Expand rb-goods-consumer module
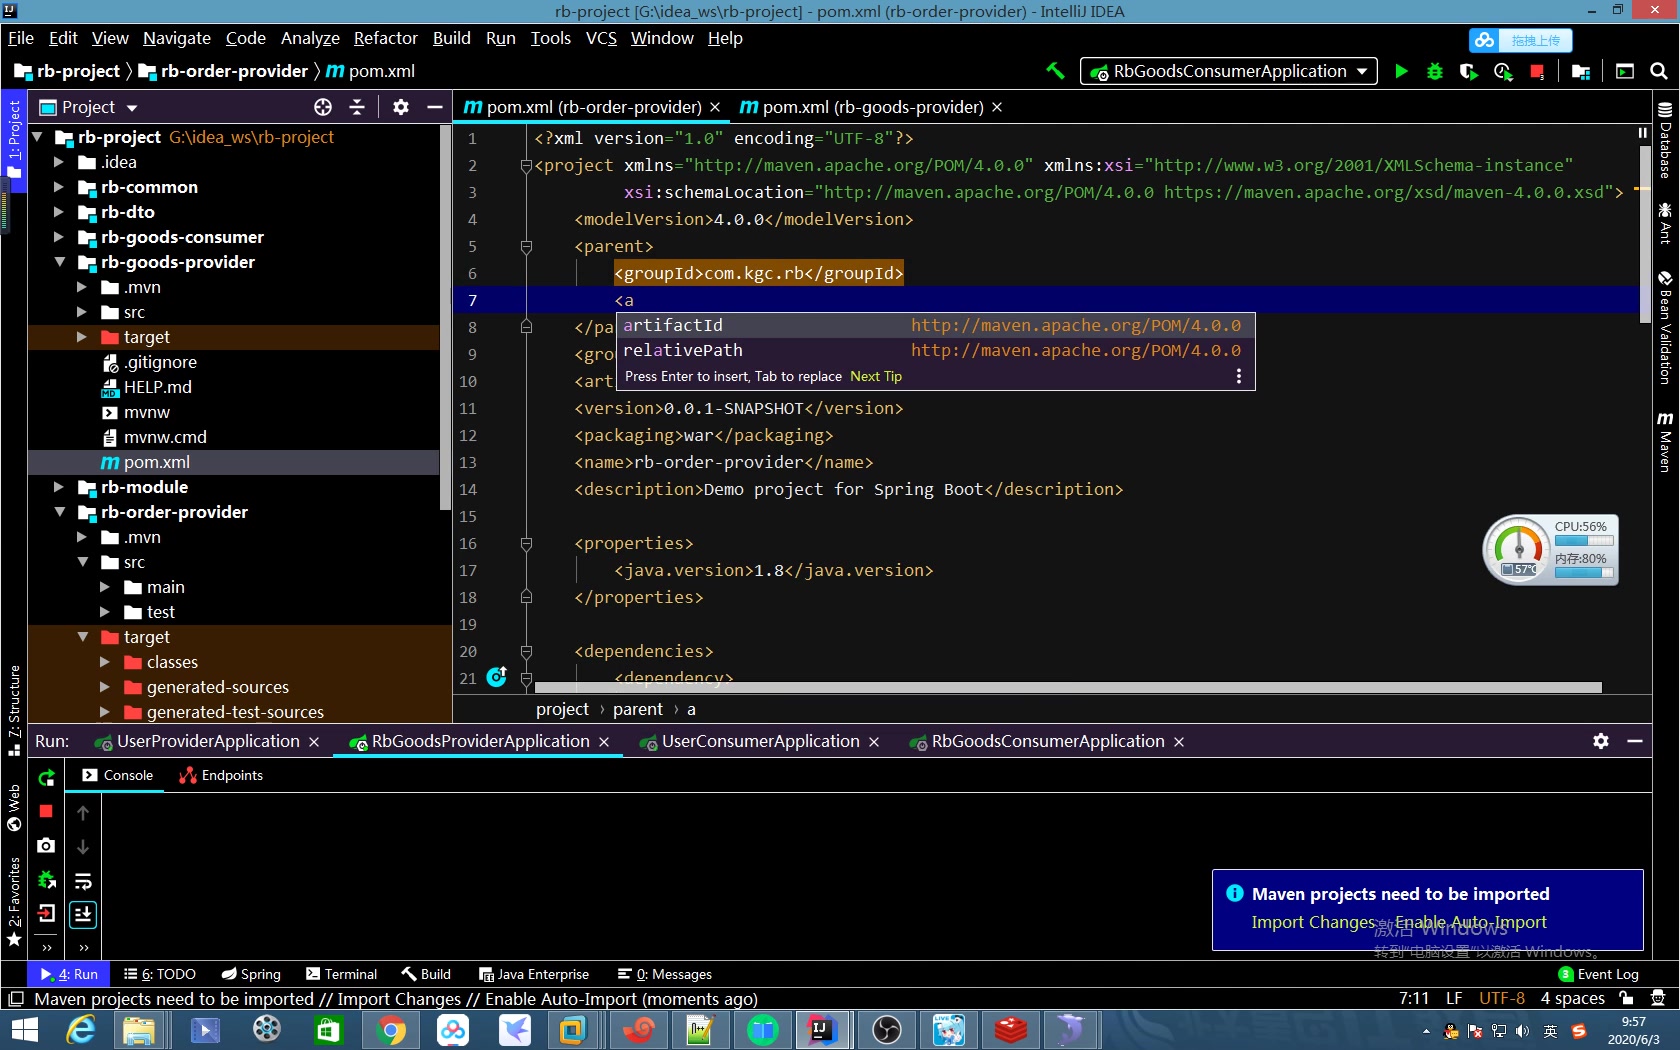Screen dimensions: 1680x1050 [58, 237]
